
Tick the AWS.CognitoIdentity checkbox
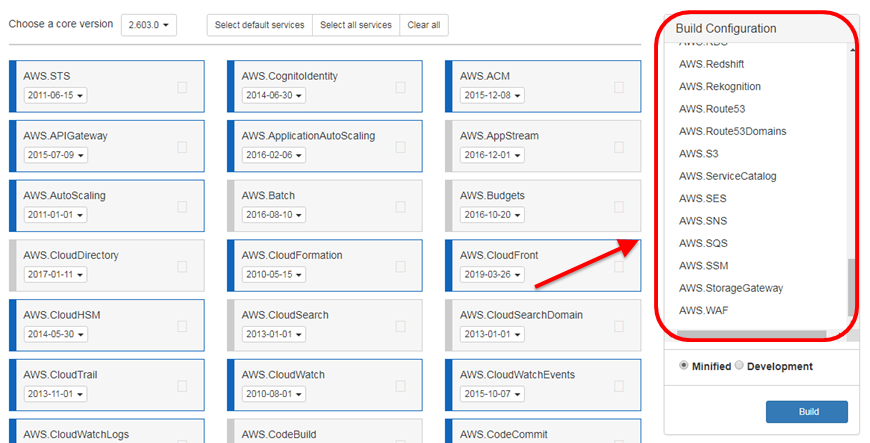point(400,87)
